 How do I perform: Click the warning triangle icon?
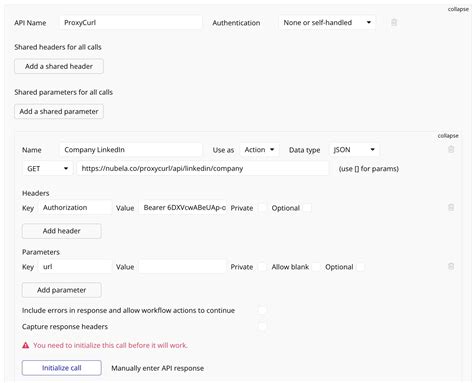point(26,345)
